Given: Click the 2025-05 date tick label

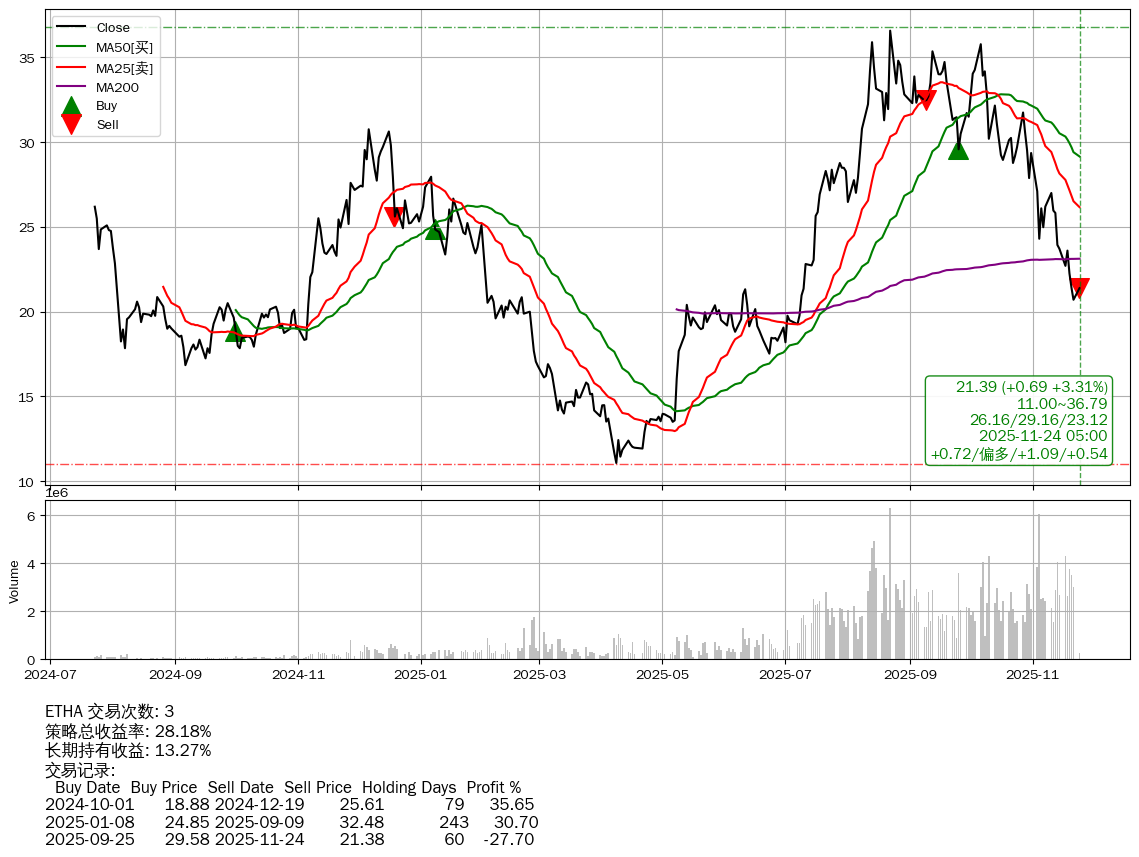Looking at the screenshot, I should (x=662, y=675).
